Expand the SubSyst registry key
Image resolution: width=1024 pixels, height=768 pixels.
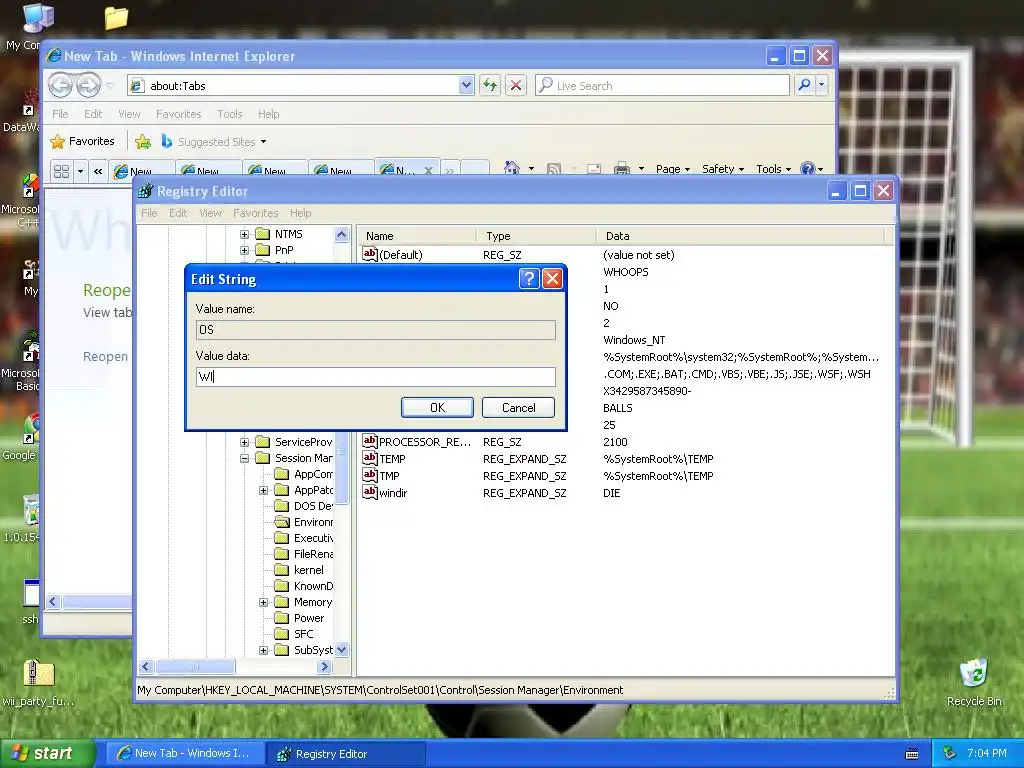(x=263, y=650)
